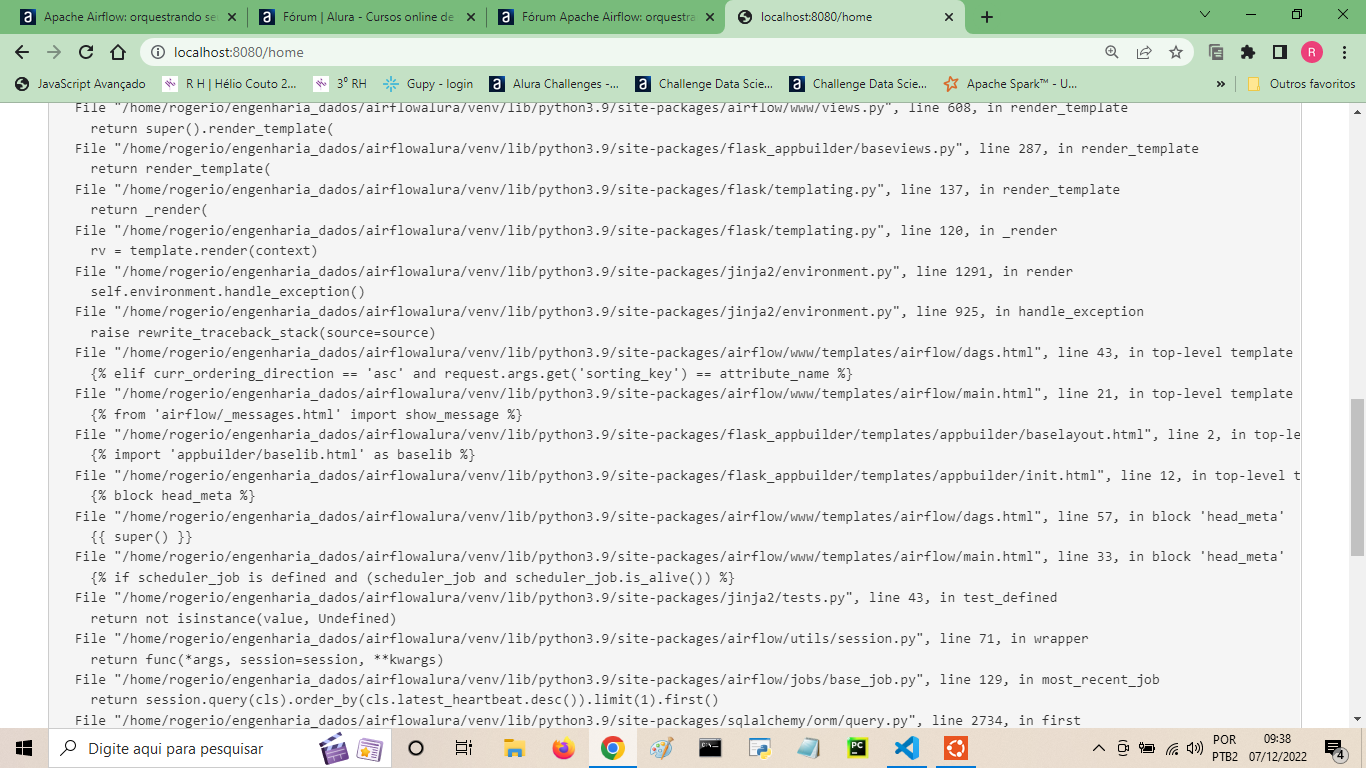Open the notification center icon
The width and height of the screenshot is (1366, 768).
click(x=1335, y=748)
